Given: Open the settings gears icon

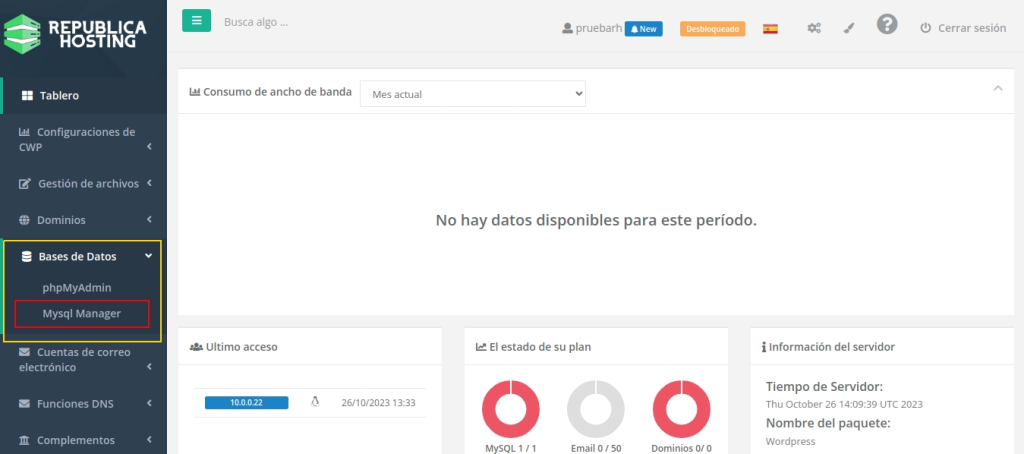Looking at the screenshot, I should [x=814, y=29].
